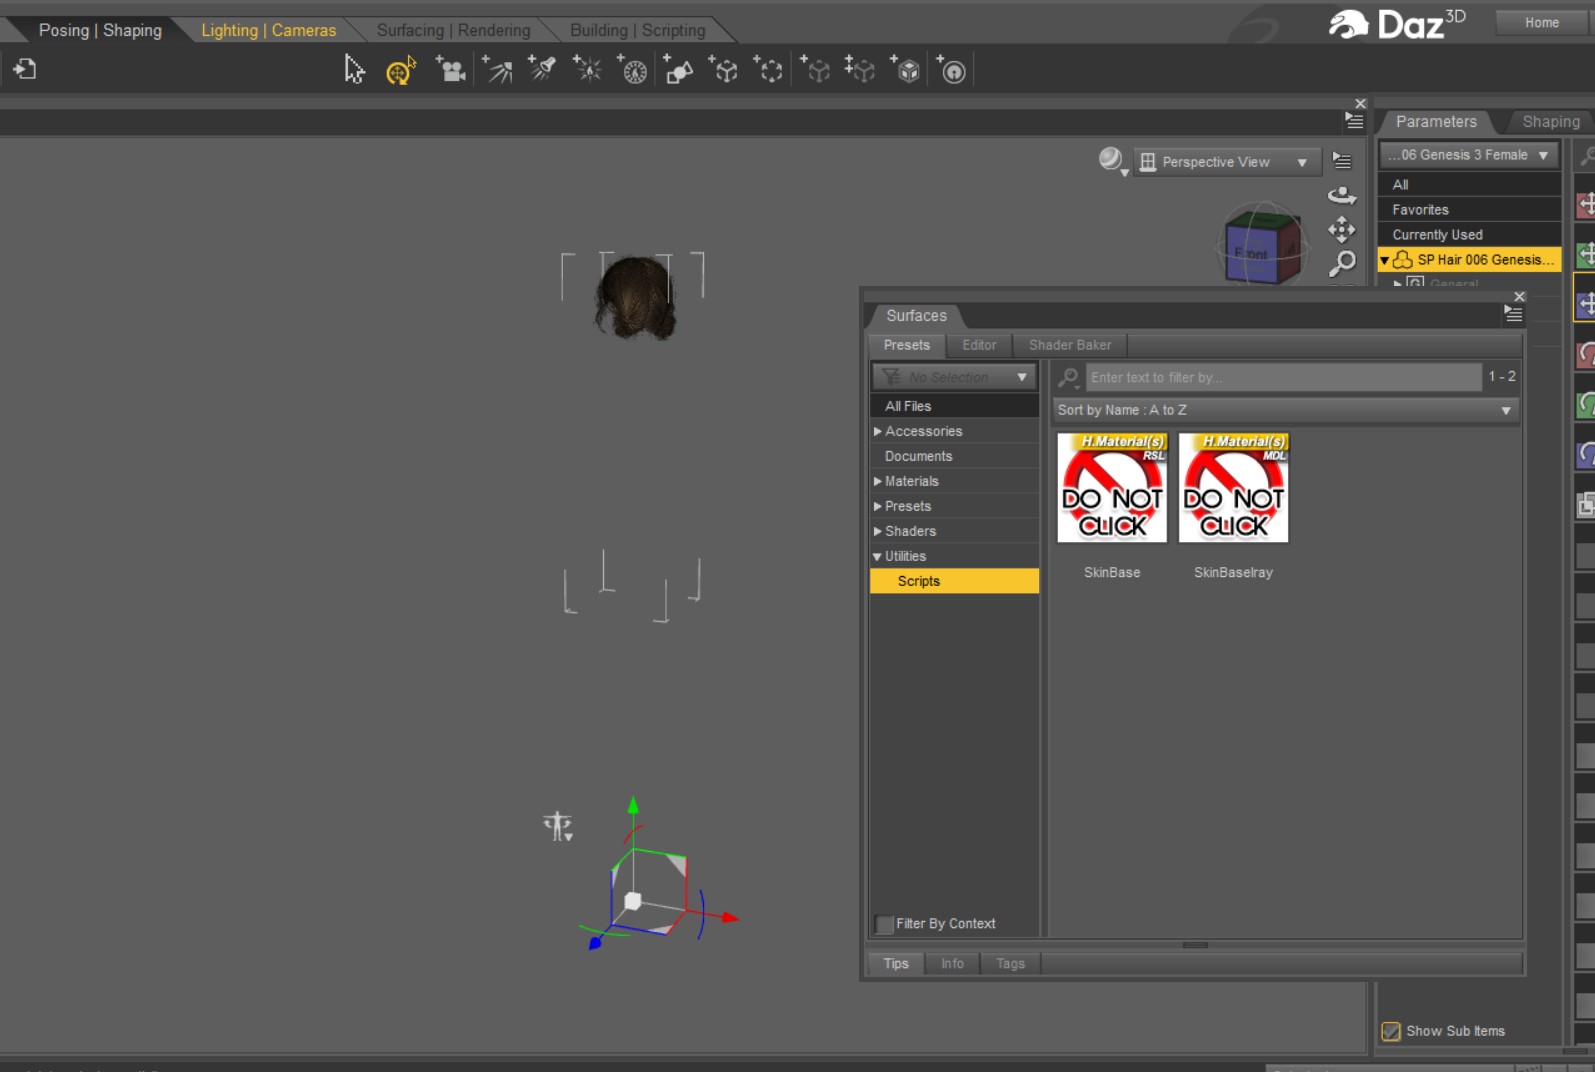Viewport: 1595px width, 1072px height.
Task: Click the green Y rotate icon
Action: click(x=1585, y=405)
